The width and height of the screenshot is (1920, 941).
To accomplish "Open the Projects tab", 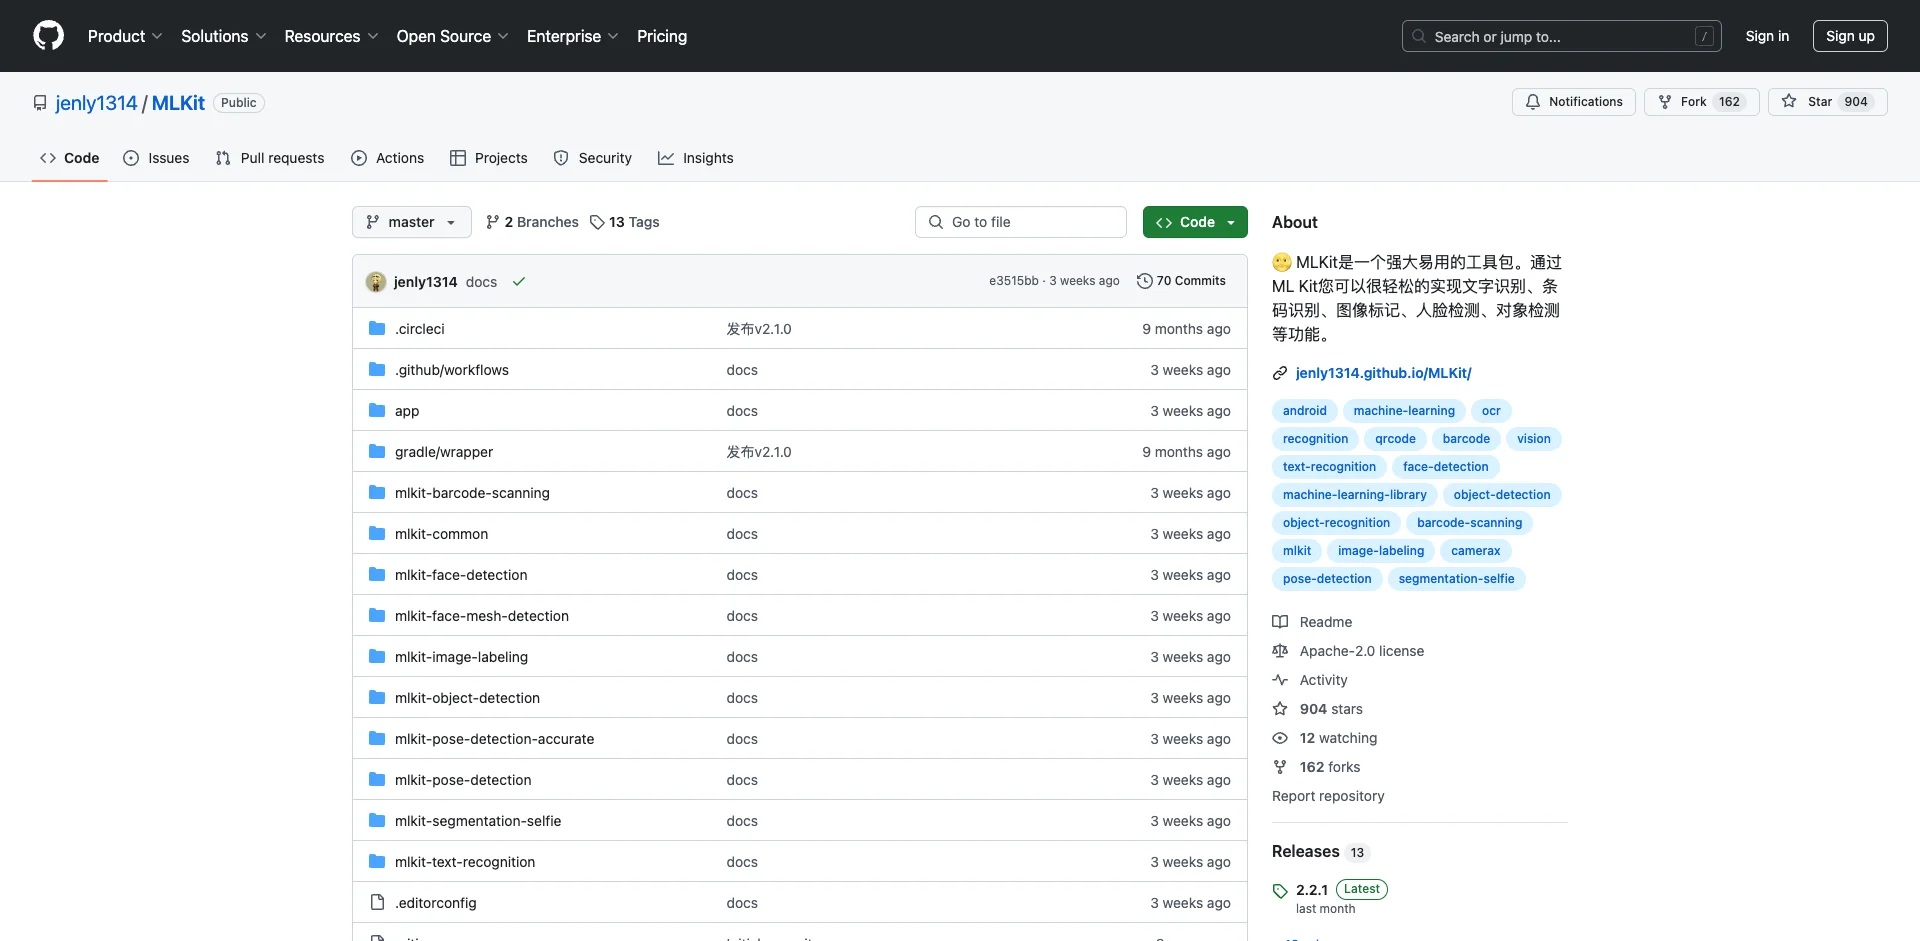I will coord(489,158).
